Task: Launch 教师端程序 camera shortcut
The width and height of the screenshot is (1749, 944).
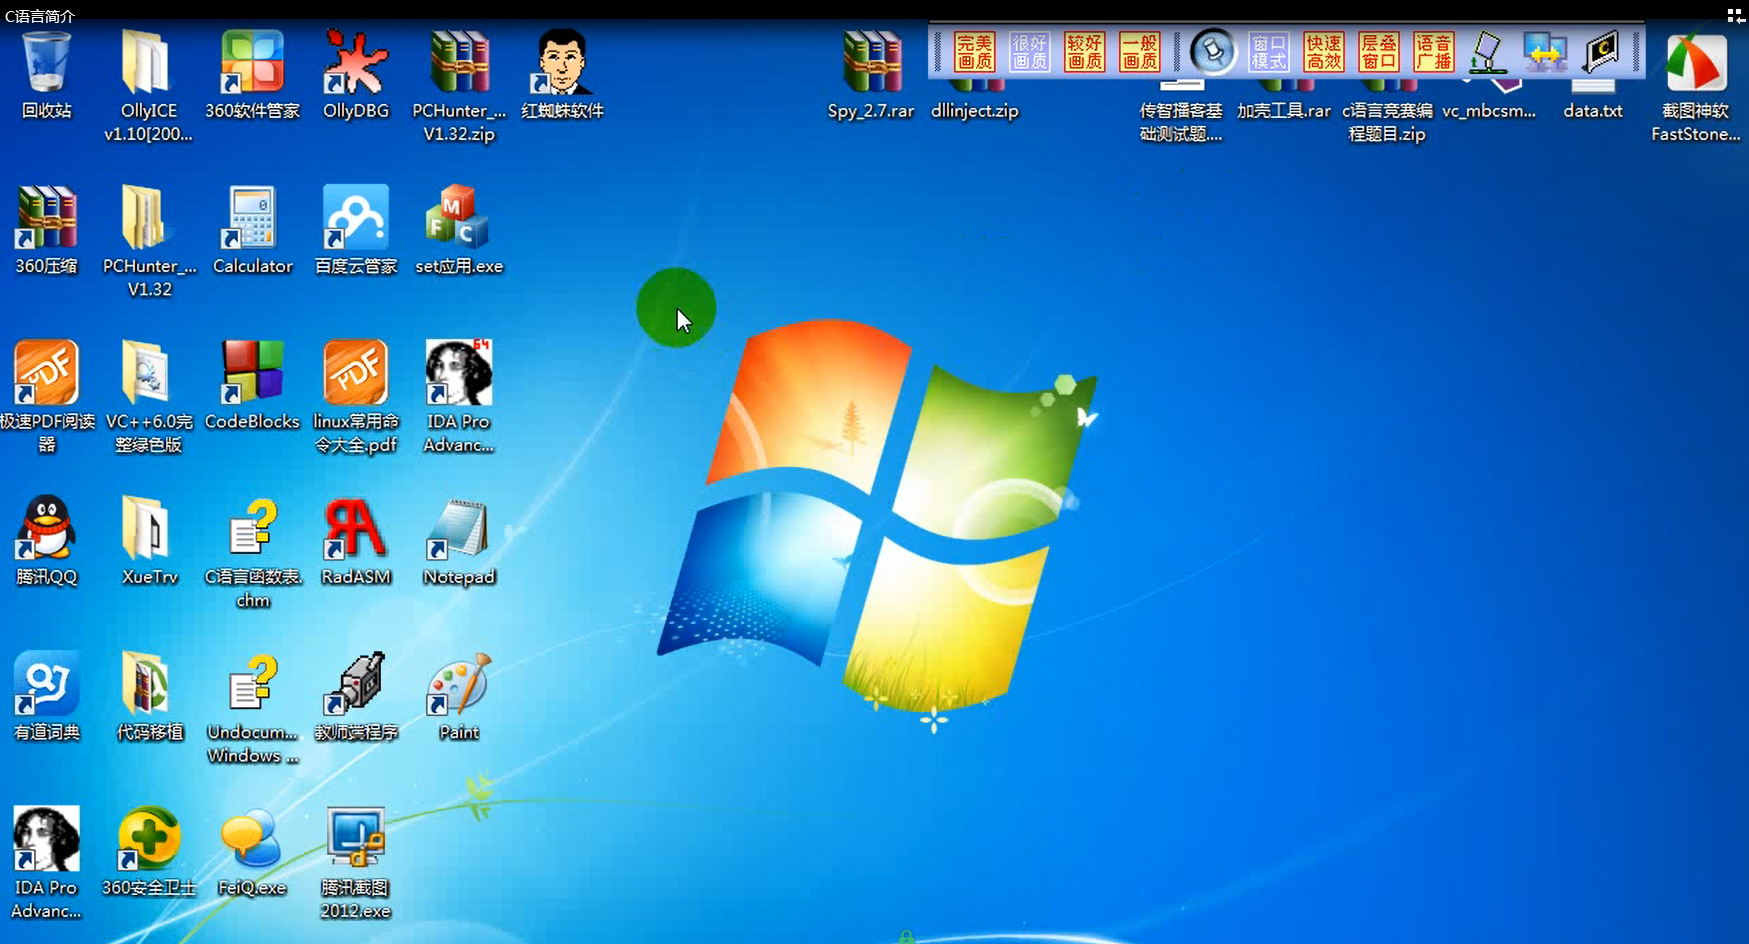Action: pos(356,683)
